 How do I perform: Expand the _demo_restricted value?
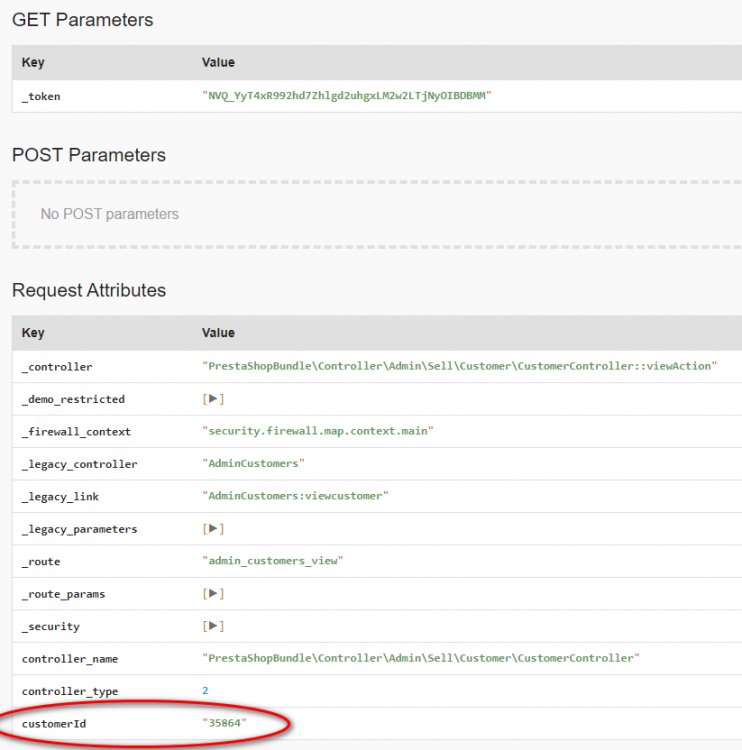tap(215, 399)
